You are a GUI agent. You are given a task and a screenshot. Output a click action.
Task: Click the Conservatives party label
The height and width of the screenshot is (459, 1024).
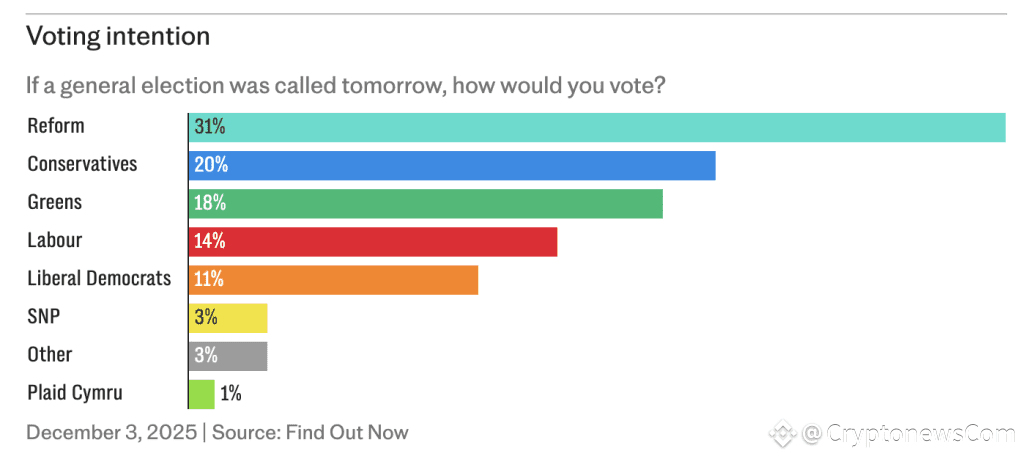(82, 163)
